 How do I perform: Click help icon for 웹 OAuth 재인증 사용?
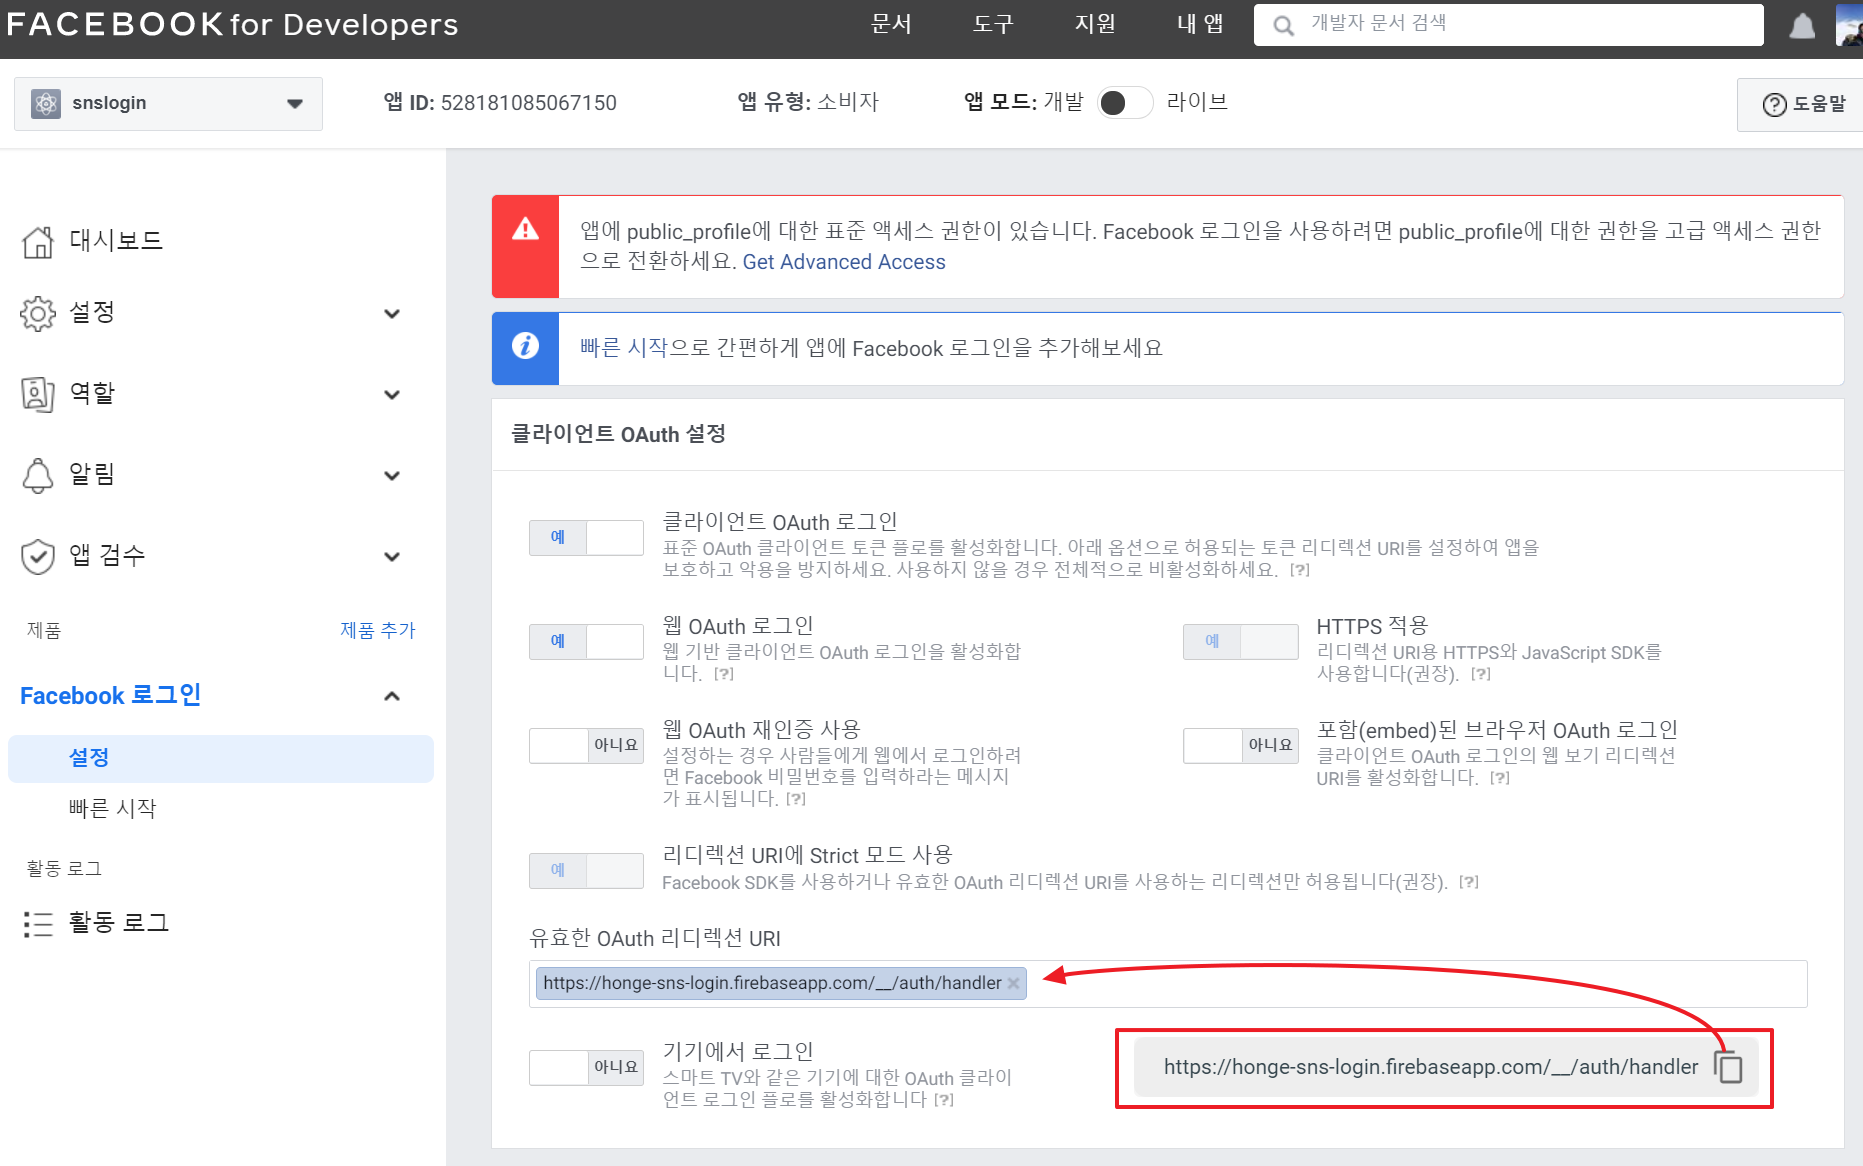(796, 799)
